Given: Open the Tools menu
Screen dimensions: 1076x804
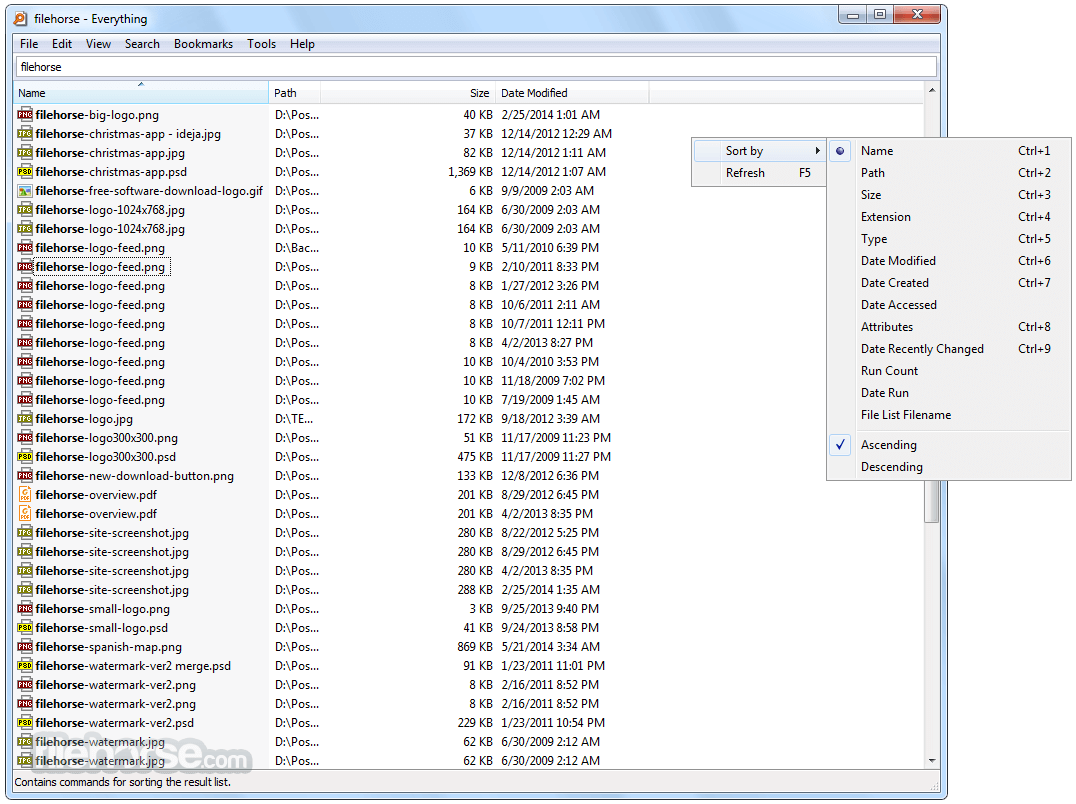Looking at the screenshot, I should coord(261,44).
